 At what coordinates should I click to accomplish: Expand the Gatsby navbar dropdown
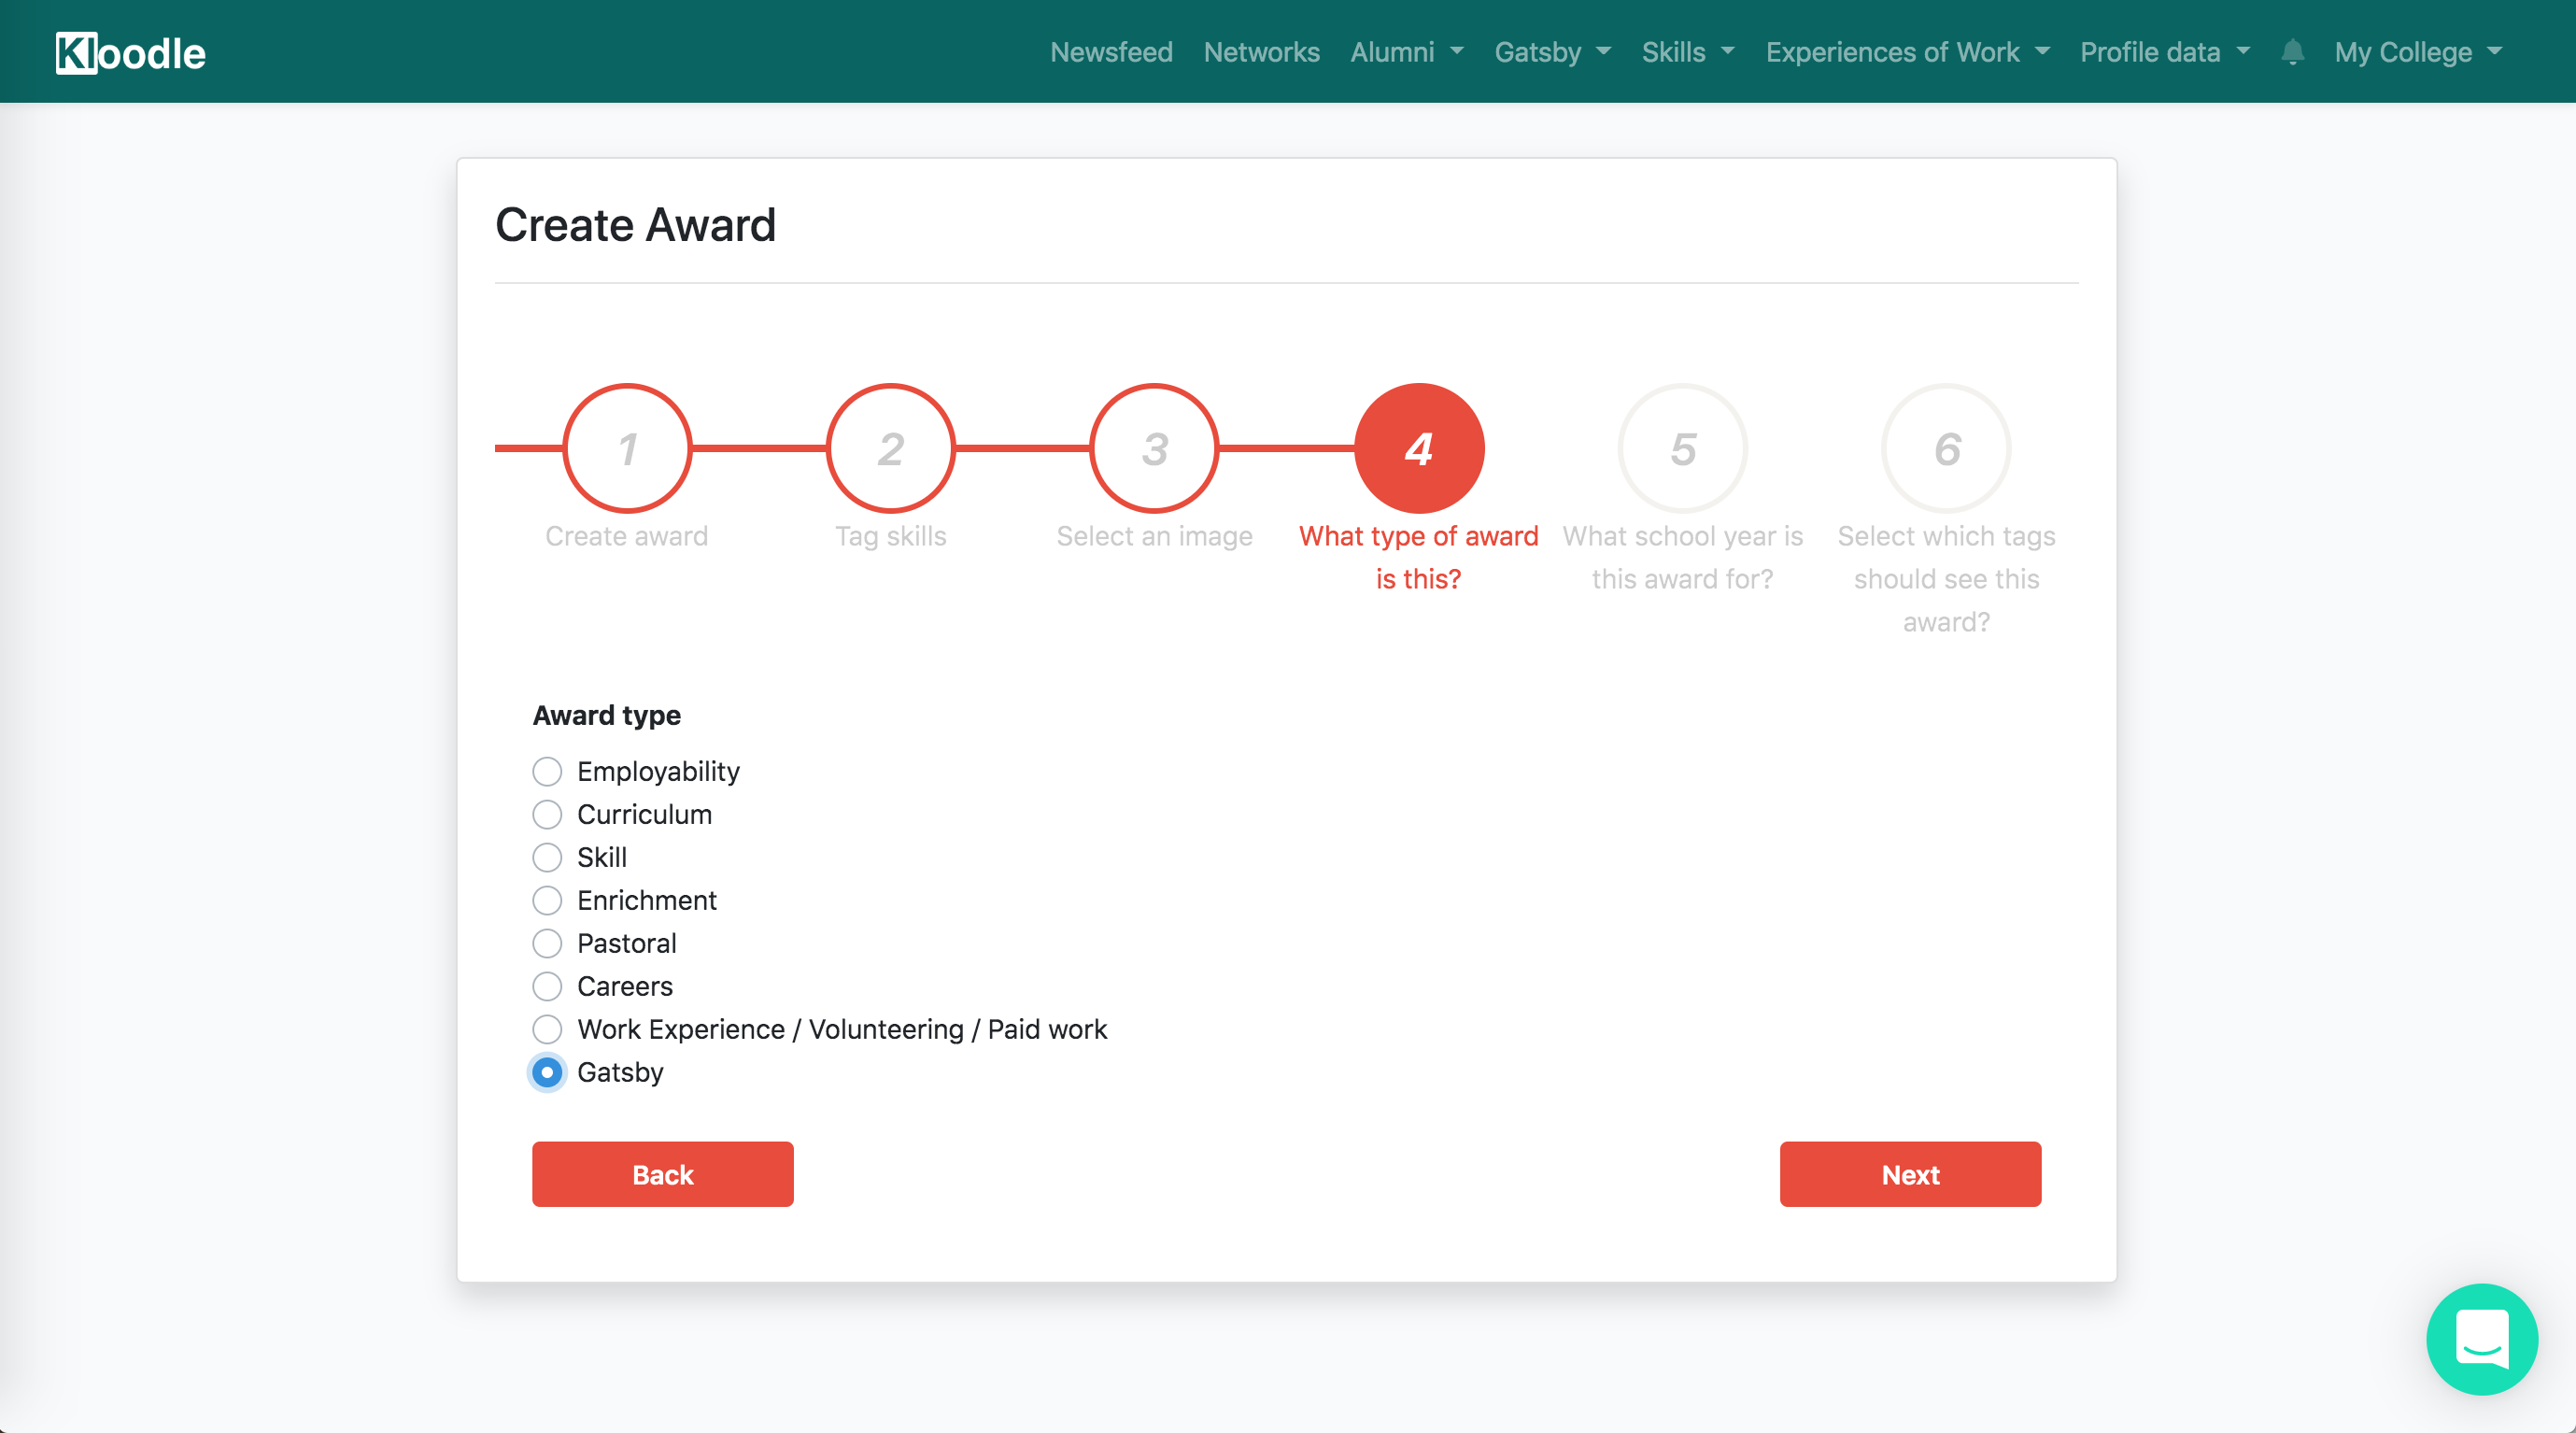(1553, 52)
